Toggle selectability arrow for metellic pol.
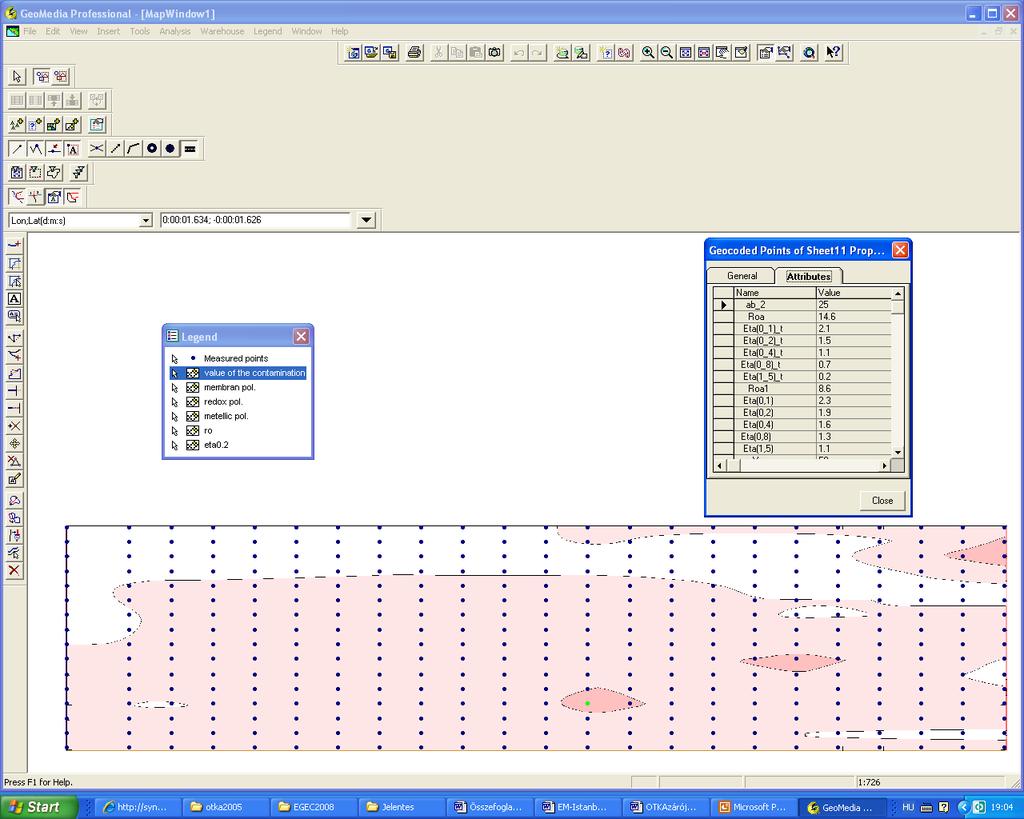 click(174, 416)
